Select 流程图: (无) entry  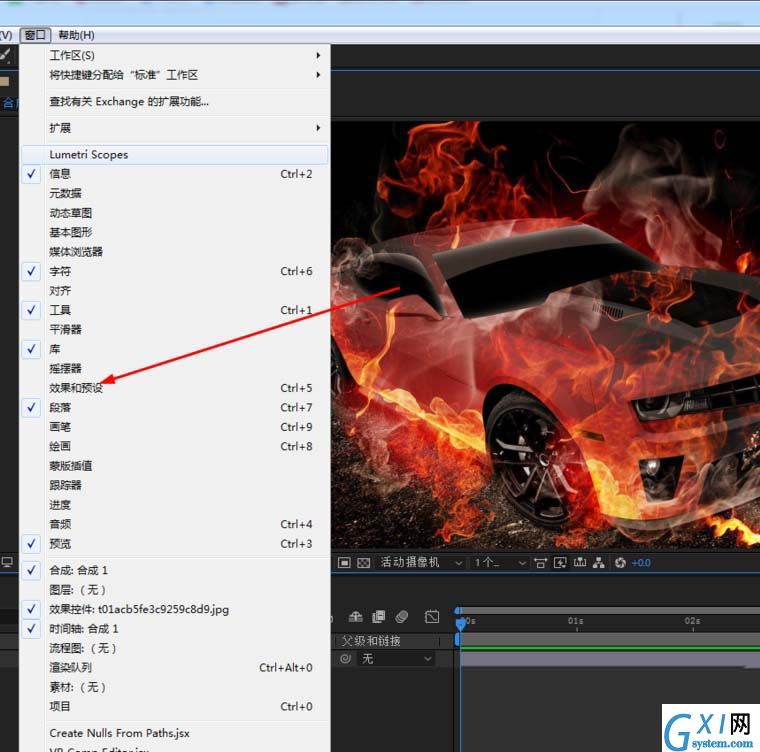174,648
